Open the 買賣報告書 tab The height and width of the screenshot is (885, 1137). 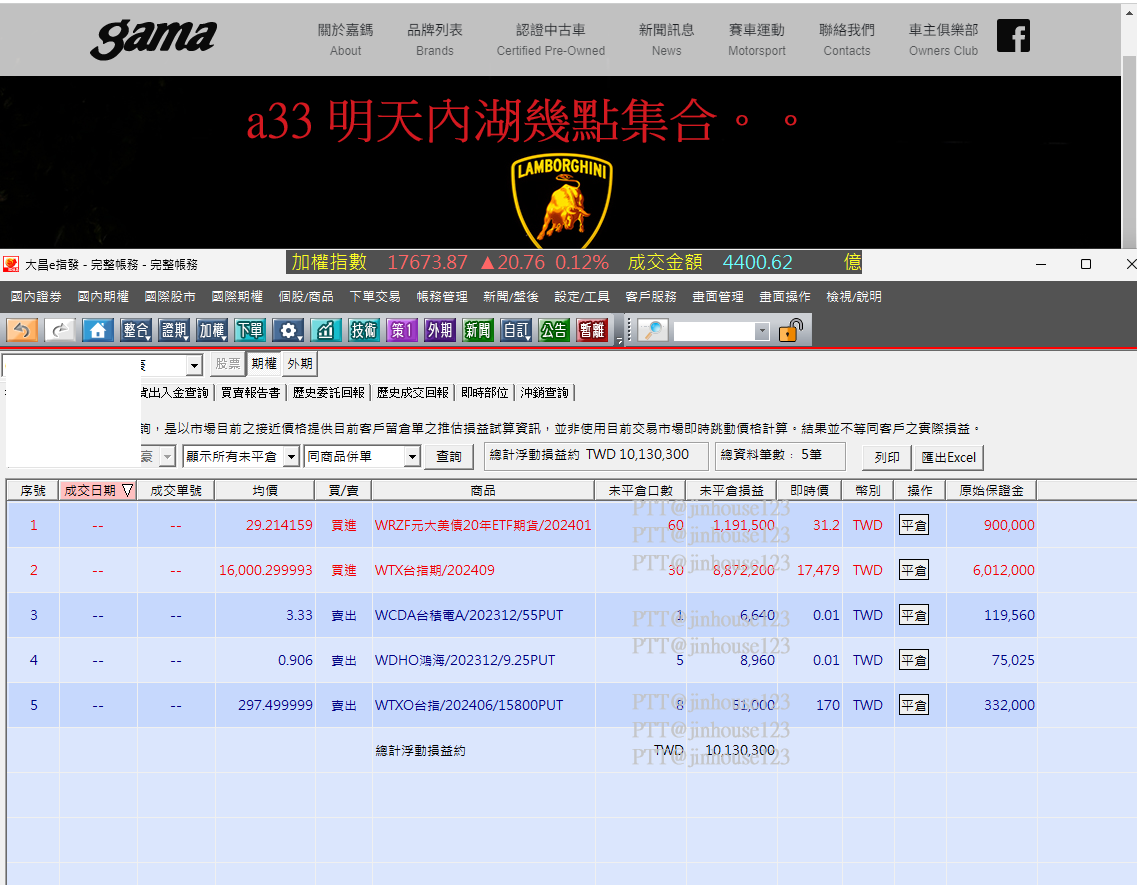(x=250, y=392)
